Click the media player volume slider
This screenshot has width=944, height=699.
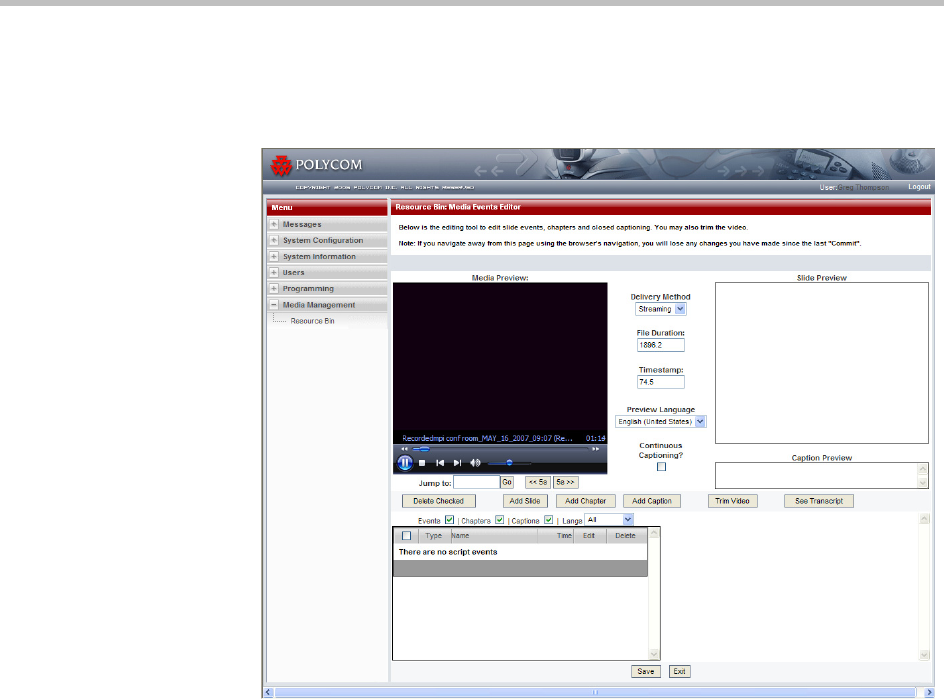(x=509, y=463)
